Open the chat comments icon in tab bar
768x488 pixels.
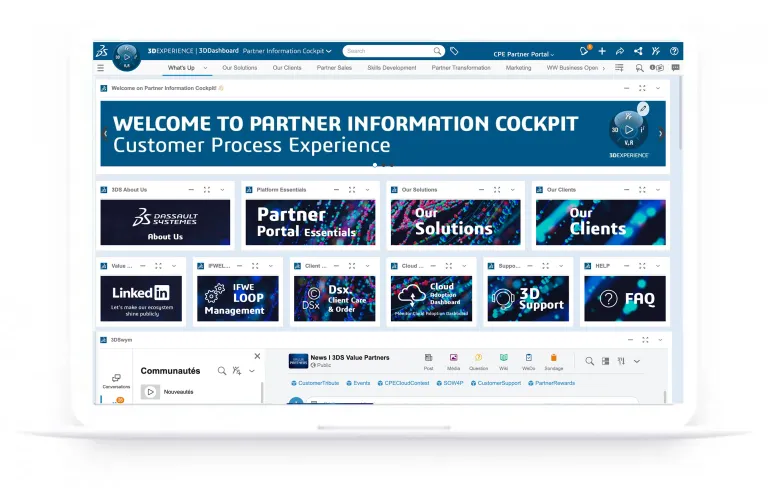675,68
